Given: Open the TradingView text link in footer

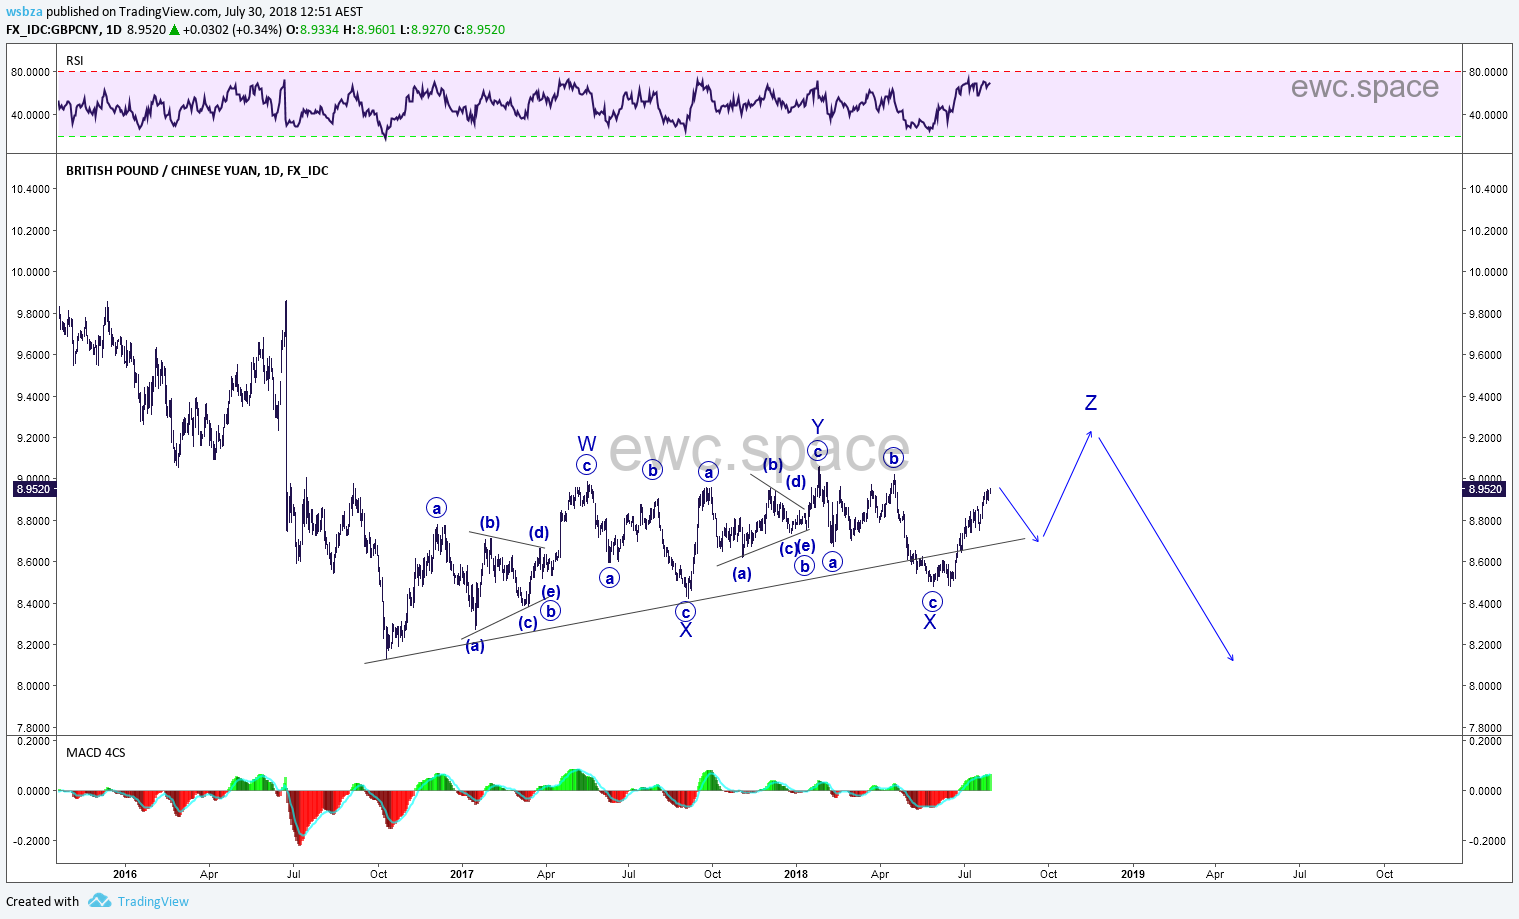Looking at the screenshot, I should tap(153, 902).
